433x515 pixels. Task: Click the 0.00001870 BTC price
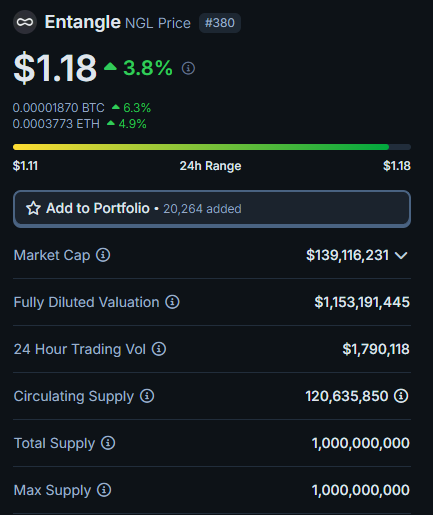point(59,108)
